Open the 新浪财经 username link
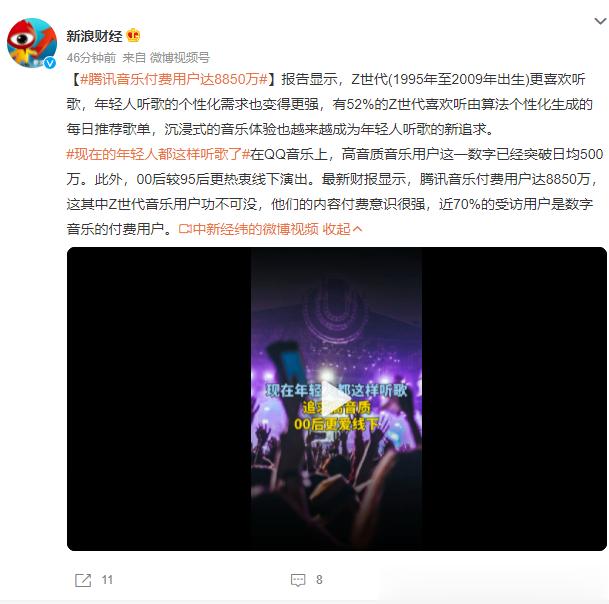This screenshot has height=604, width=609. point(94,36)
